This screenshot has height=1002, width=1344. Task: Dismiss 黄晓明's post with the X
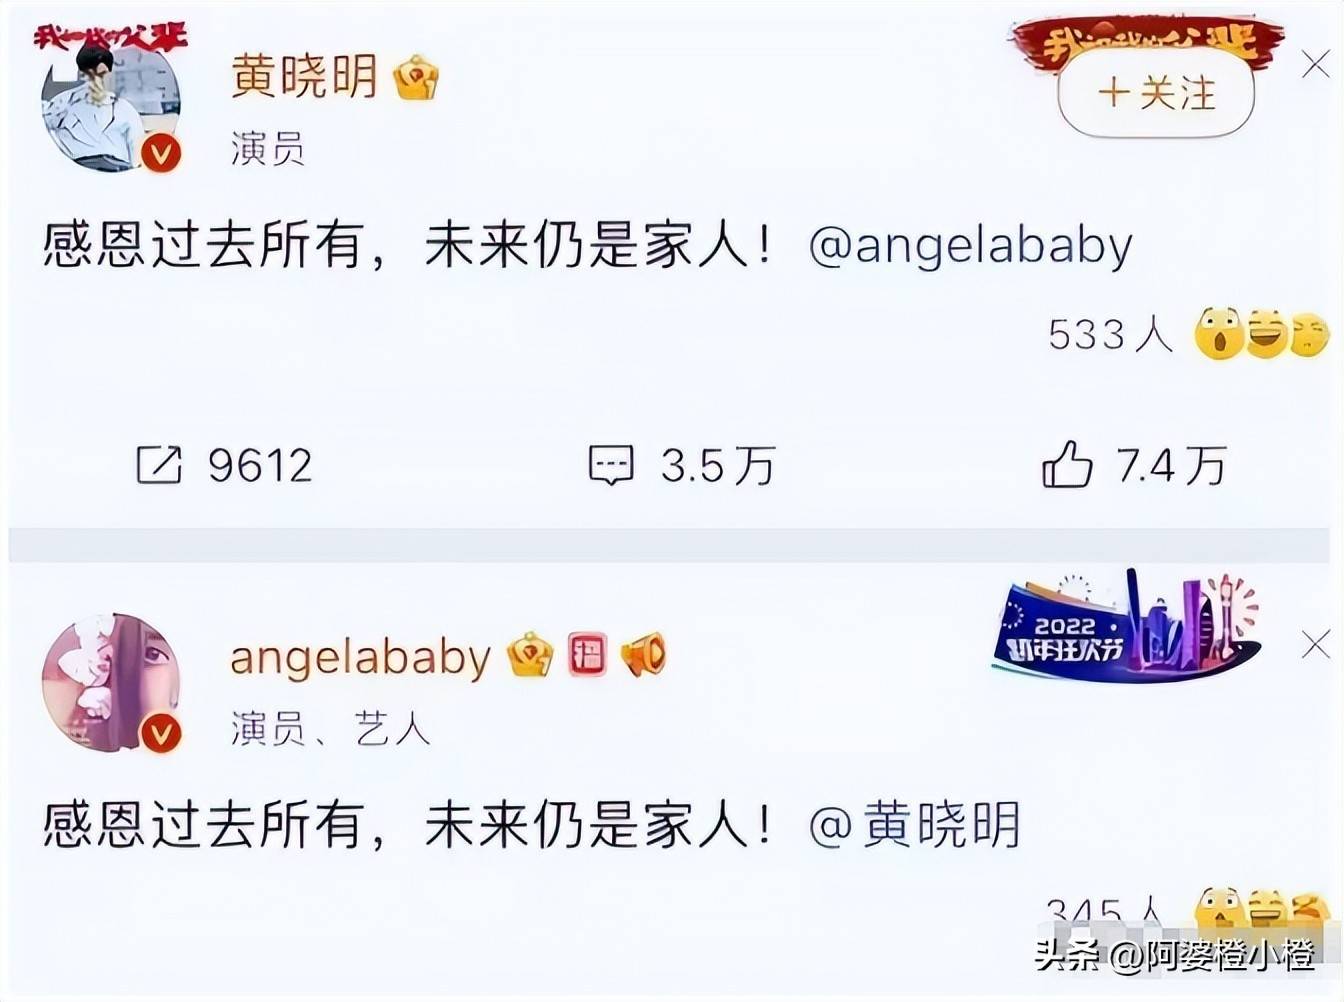point(1316,65)
